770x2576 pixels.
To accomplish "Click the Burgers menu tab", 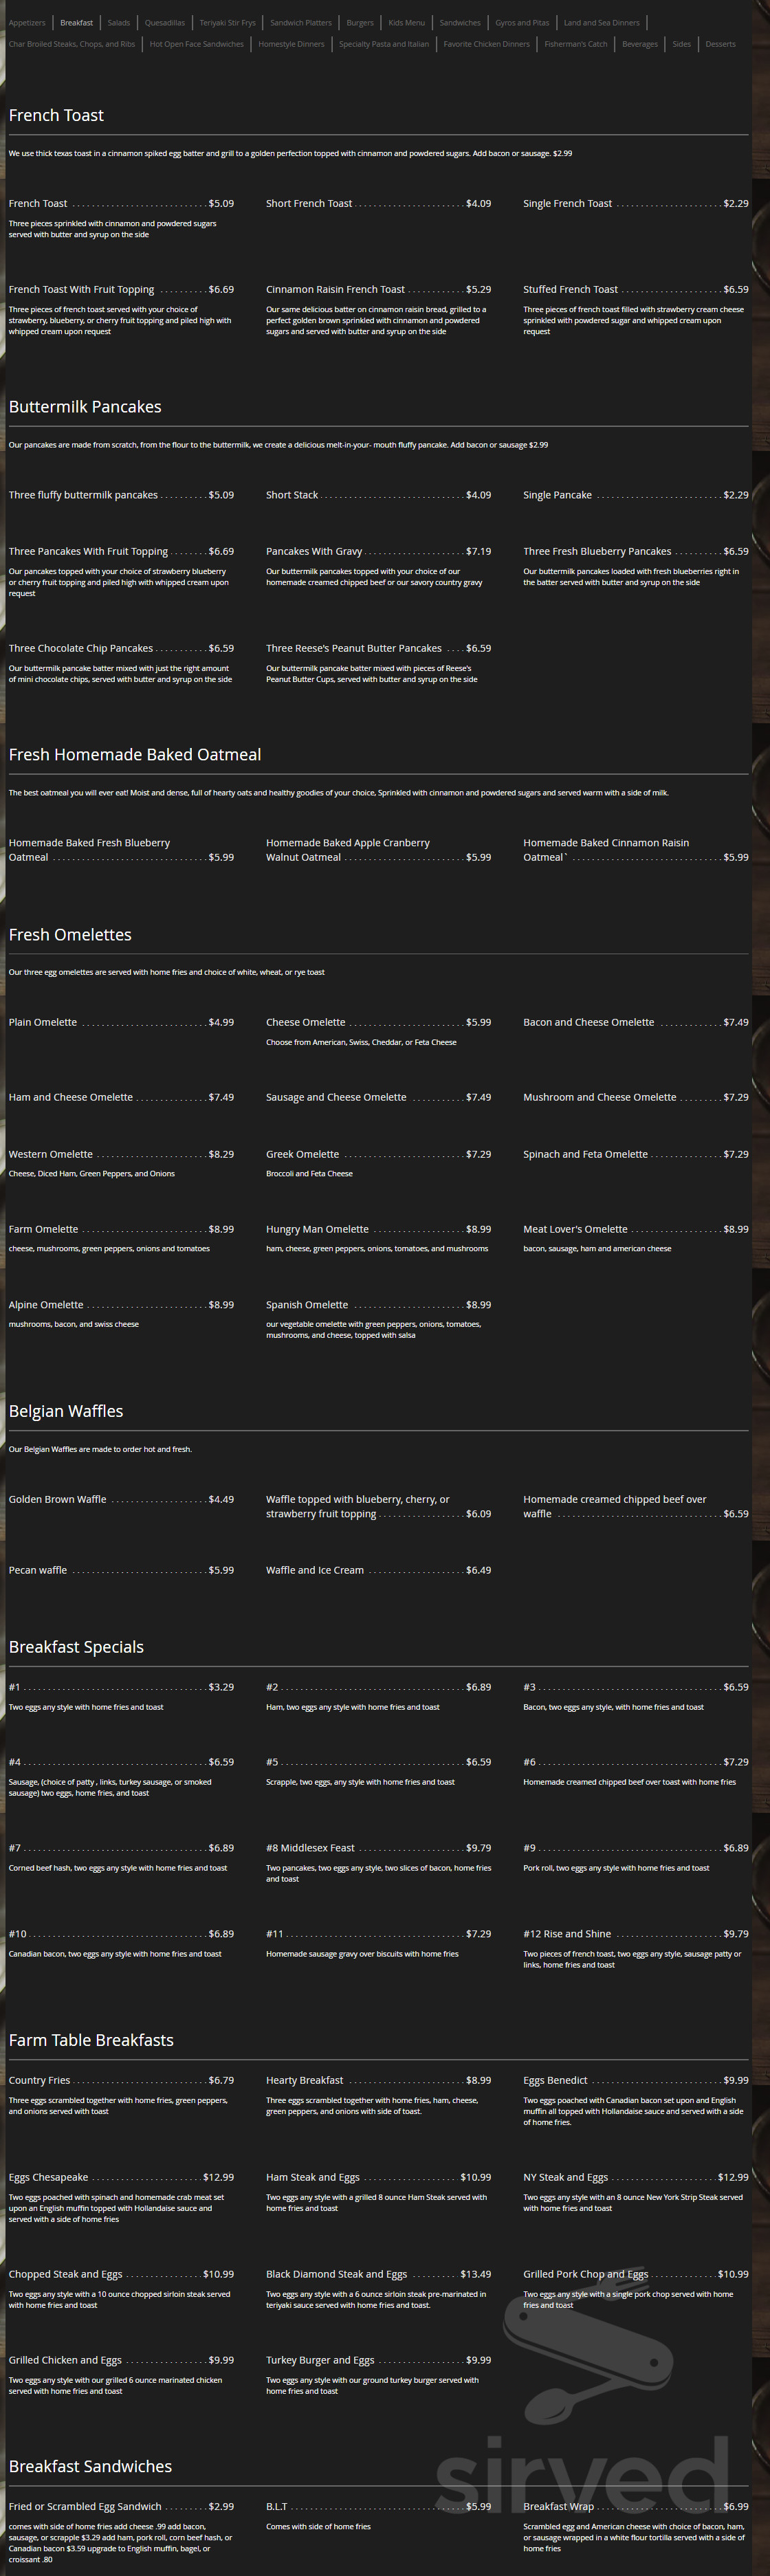I will point(360,22).
